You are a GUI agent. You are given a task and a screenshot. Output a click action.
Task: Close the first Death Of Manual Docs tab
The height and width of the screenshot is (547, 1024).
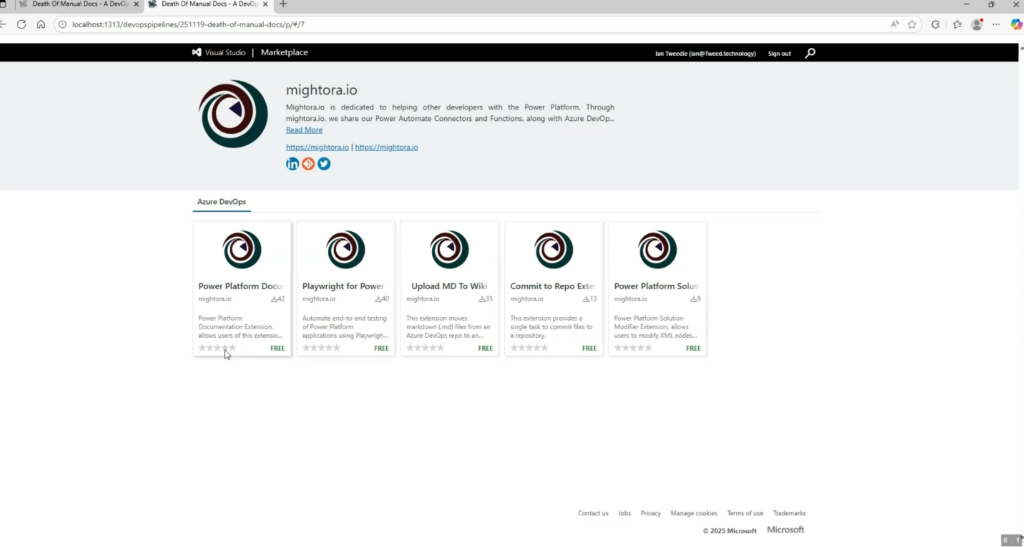[x=136, y=4]
